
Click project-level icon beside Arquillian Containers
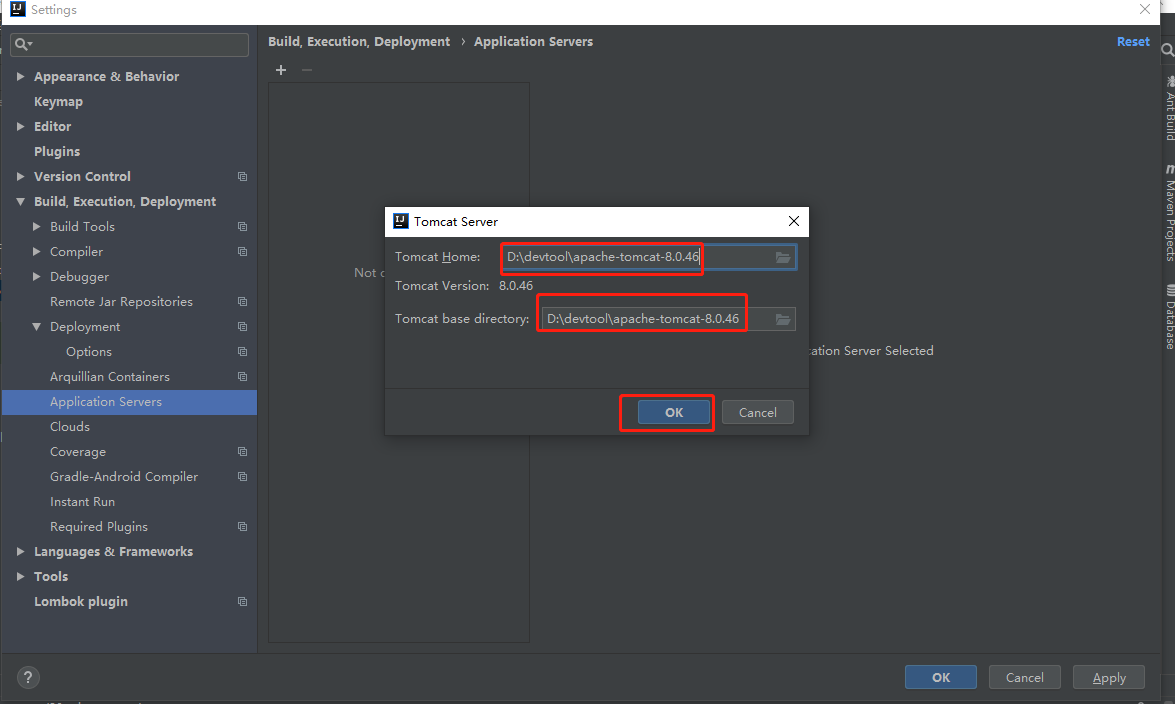(x=242, y=376)
